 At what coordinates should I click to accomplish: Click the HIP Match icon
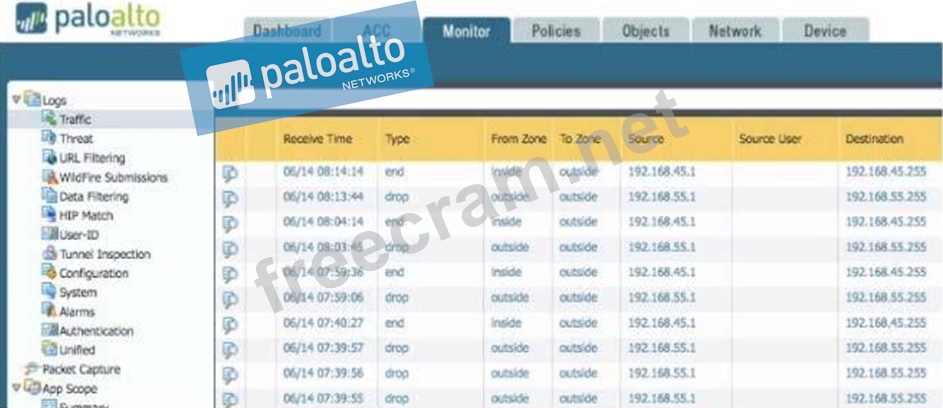coord(49,215)
